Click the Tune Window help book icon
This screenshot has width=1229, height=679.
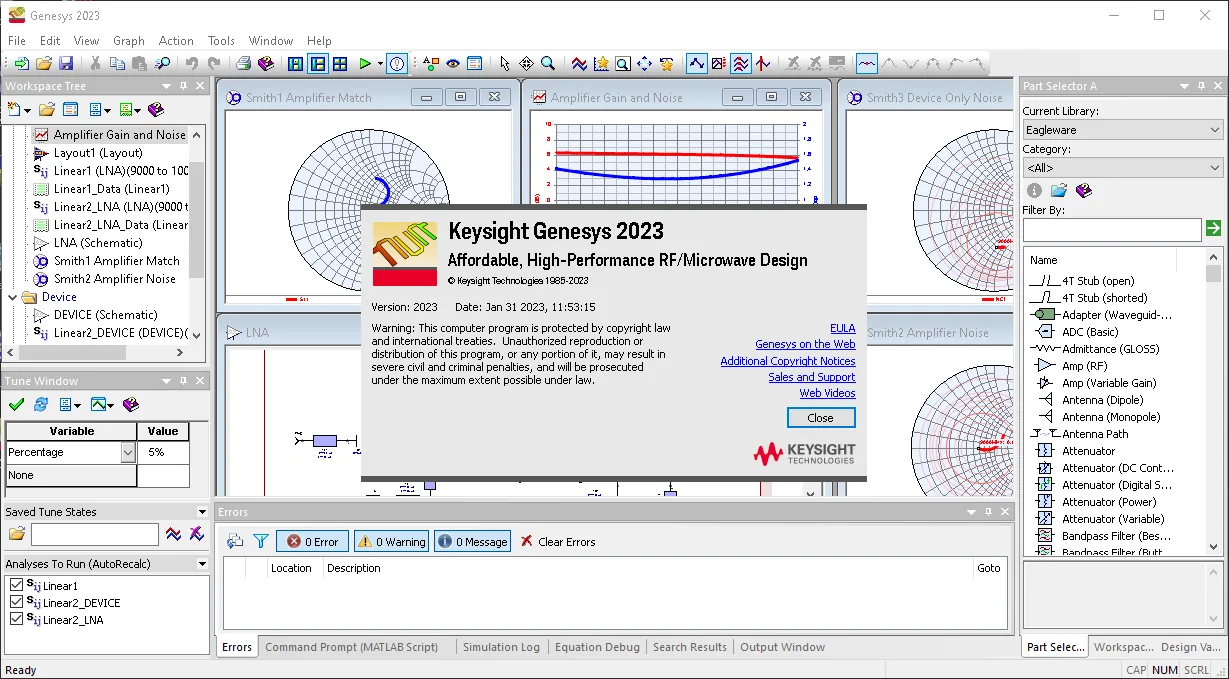pos(129,404)
